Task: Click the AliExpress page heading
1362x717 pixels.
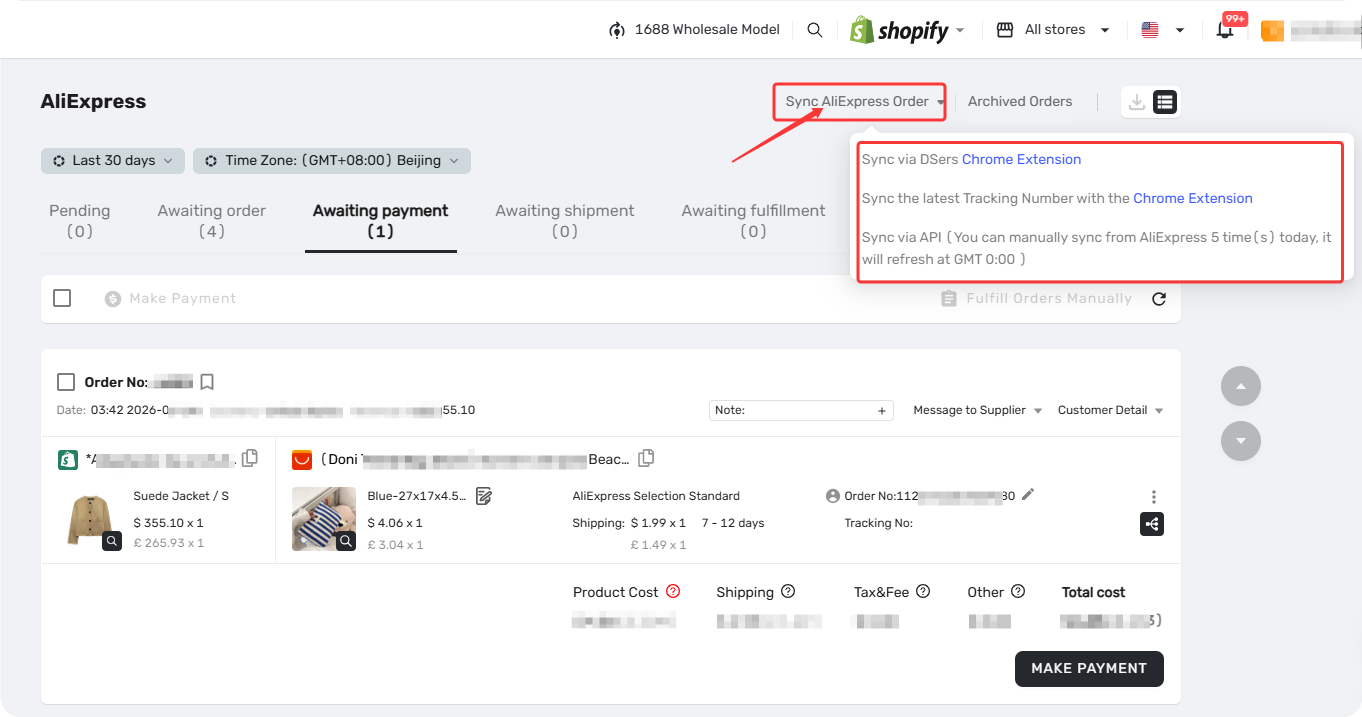Action: coord(93,101)
